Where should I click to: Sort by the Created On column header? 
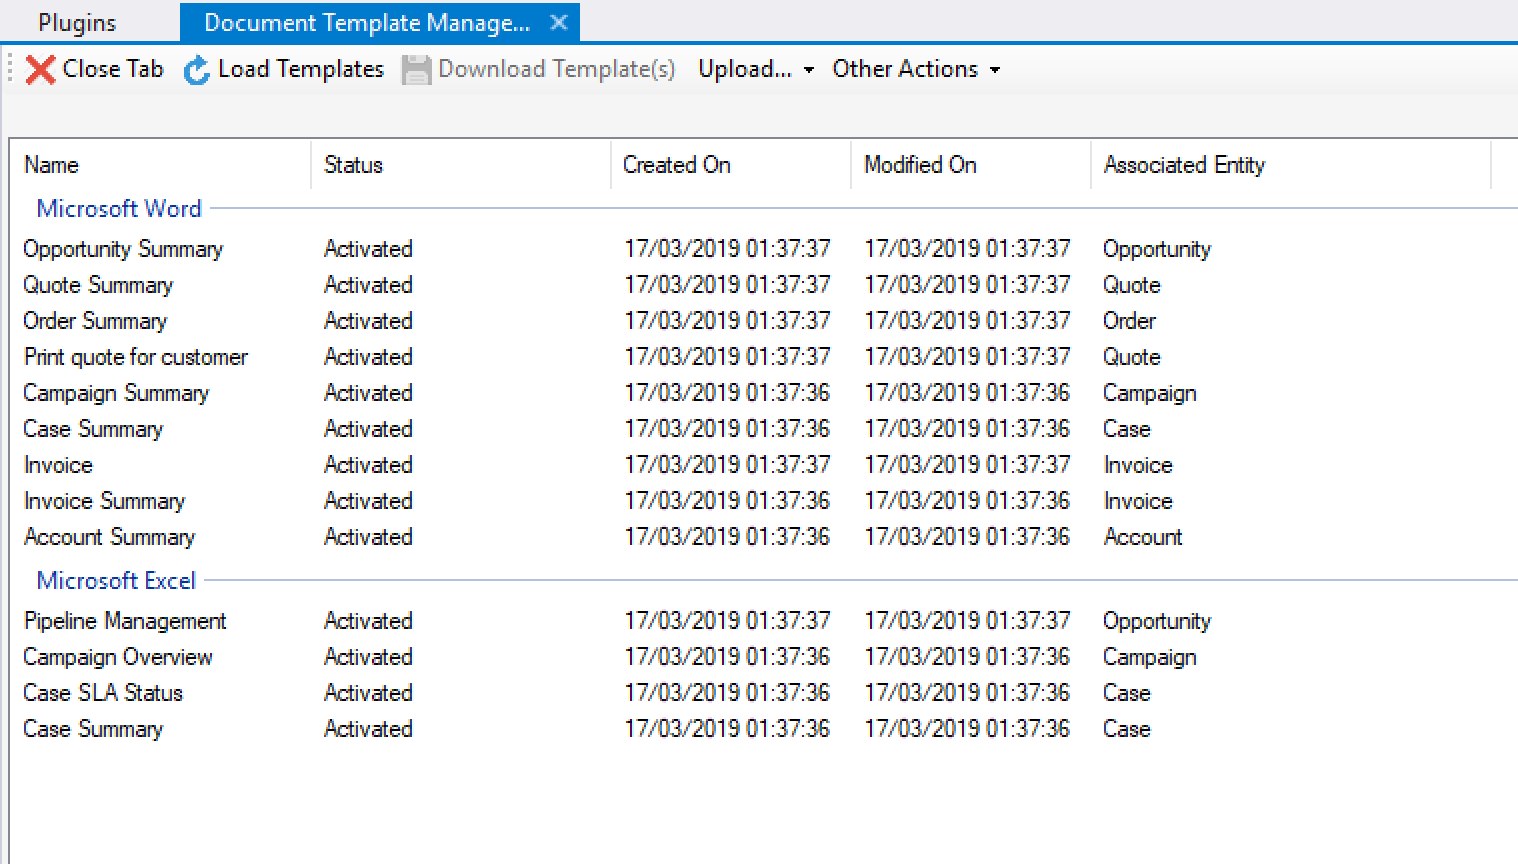pos(677,164)
